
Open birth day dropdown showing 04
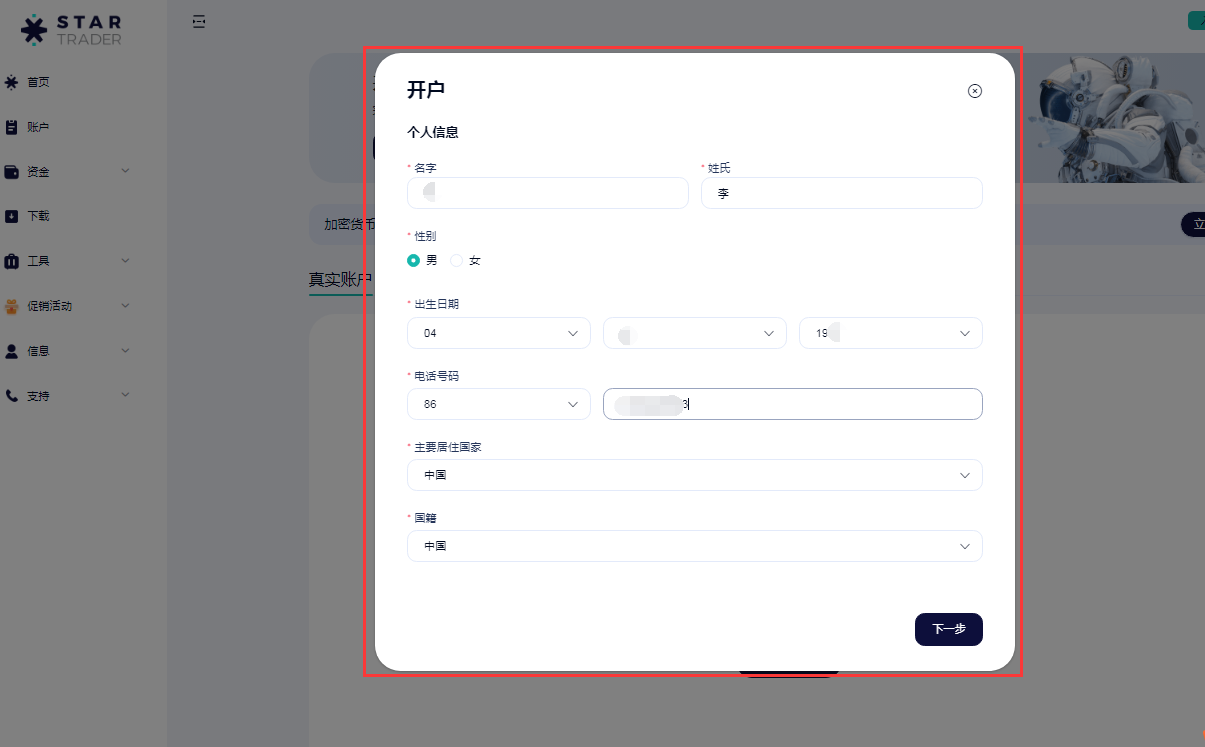(499, 333)
